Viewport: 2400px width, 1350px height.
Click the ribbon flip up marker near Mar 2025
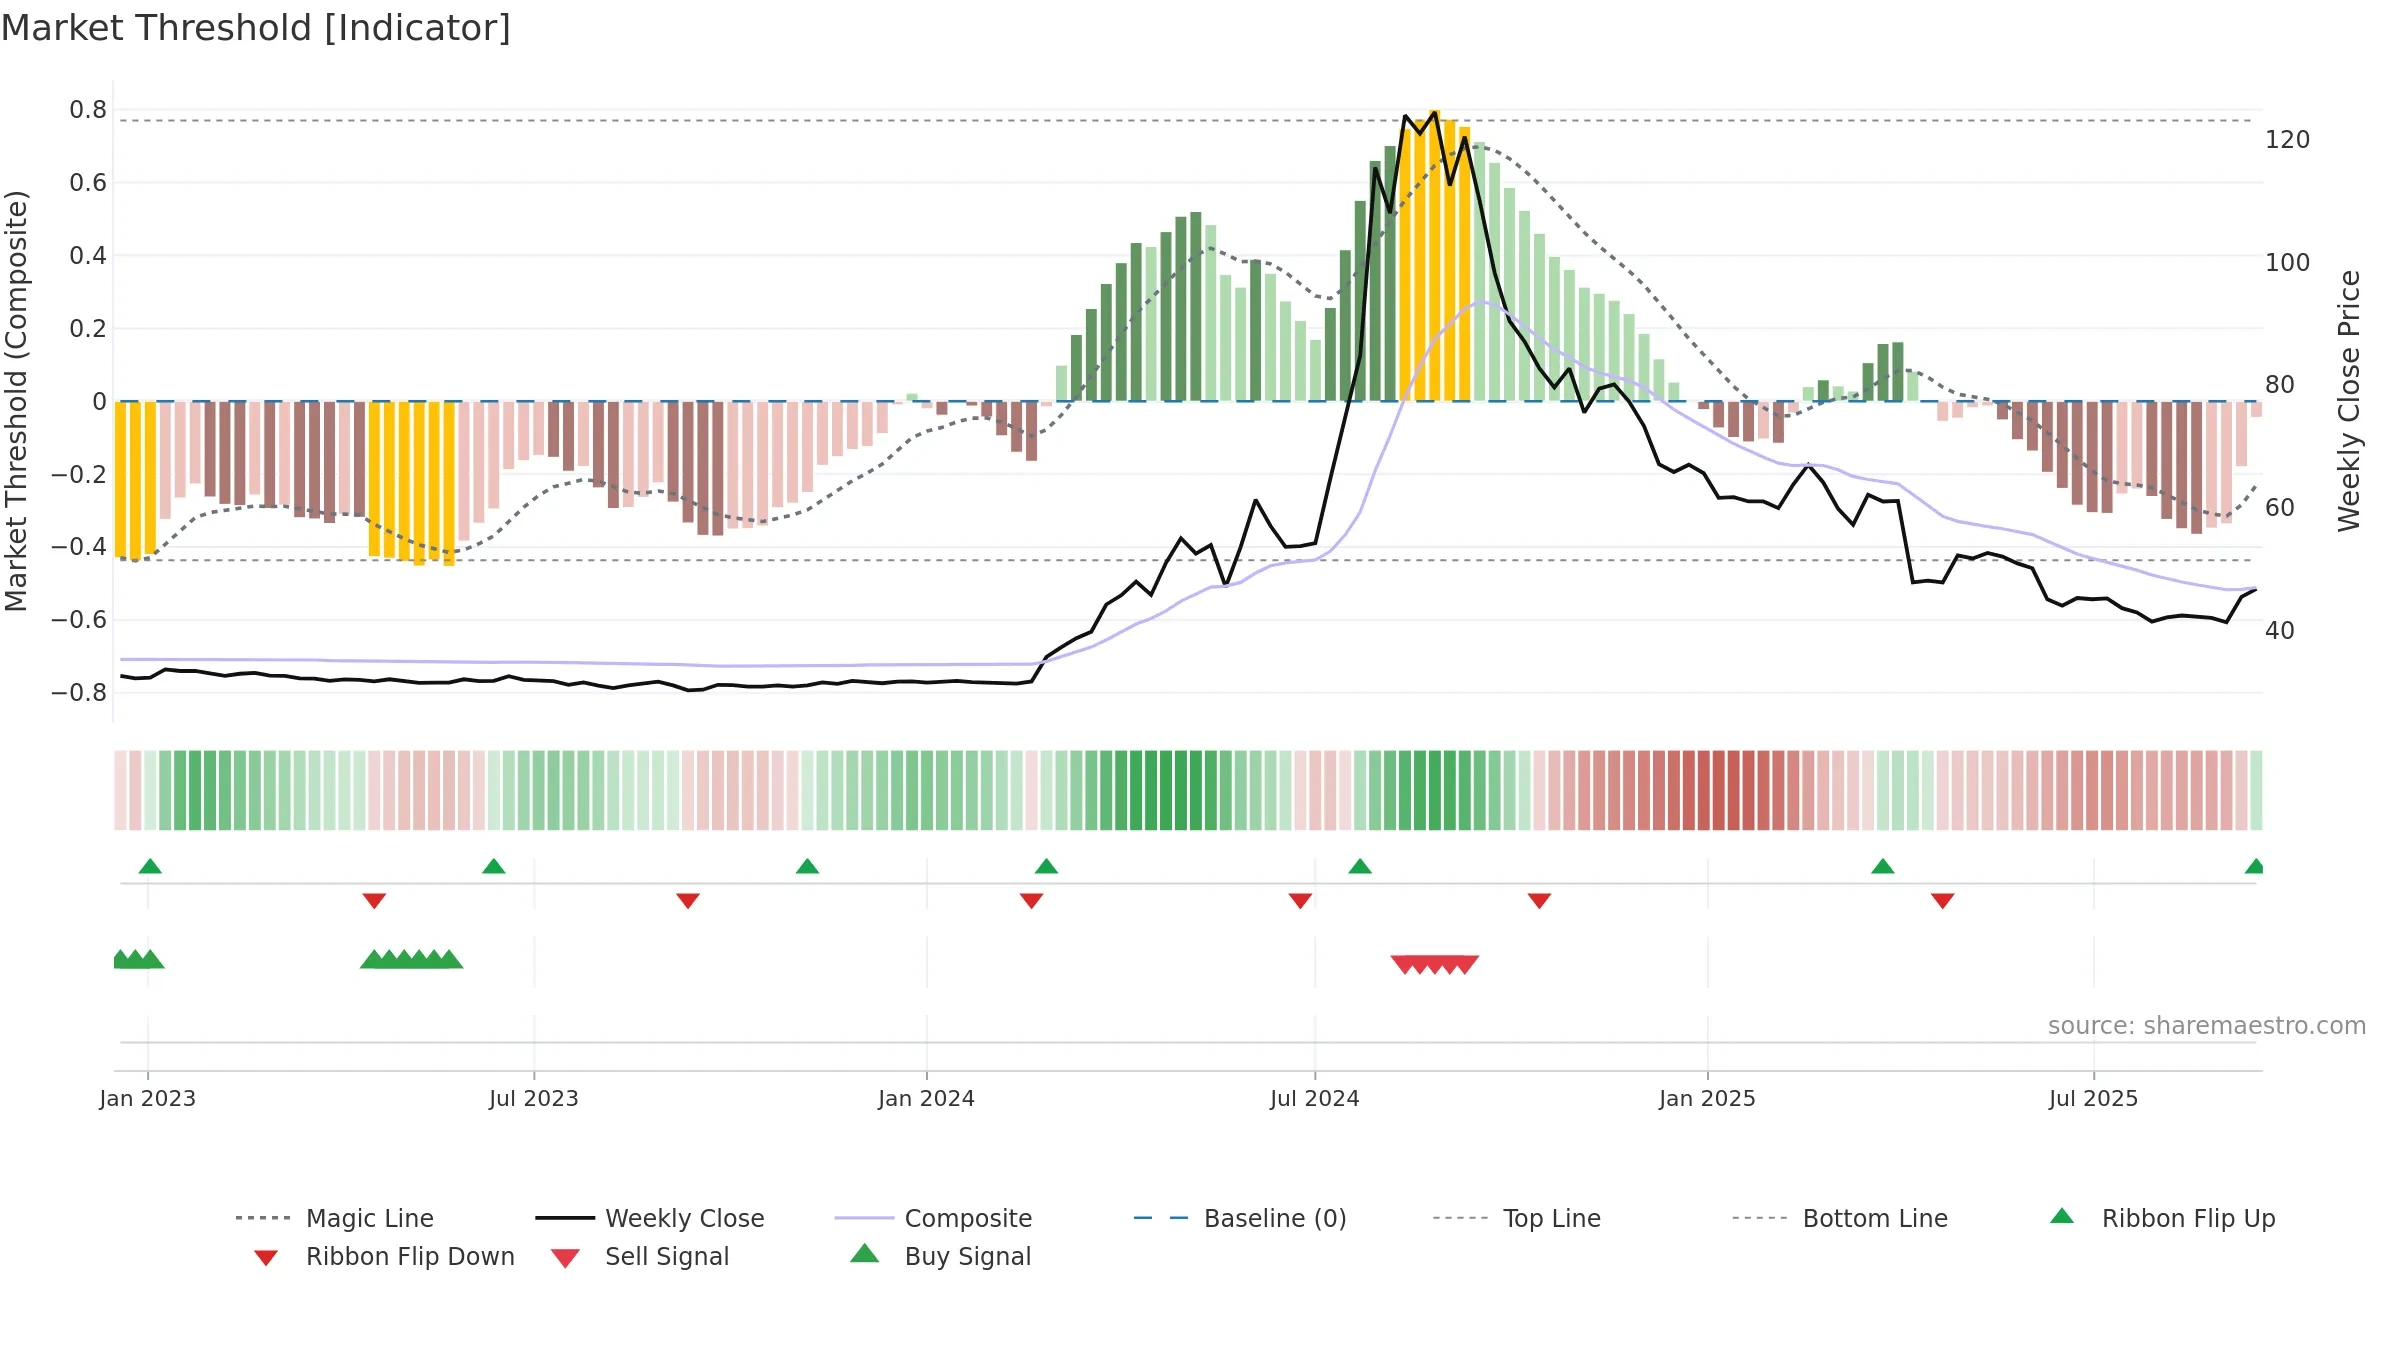pos(1883,866)
